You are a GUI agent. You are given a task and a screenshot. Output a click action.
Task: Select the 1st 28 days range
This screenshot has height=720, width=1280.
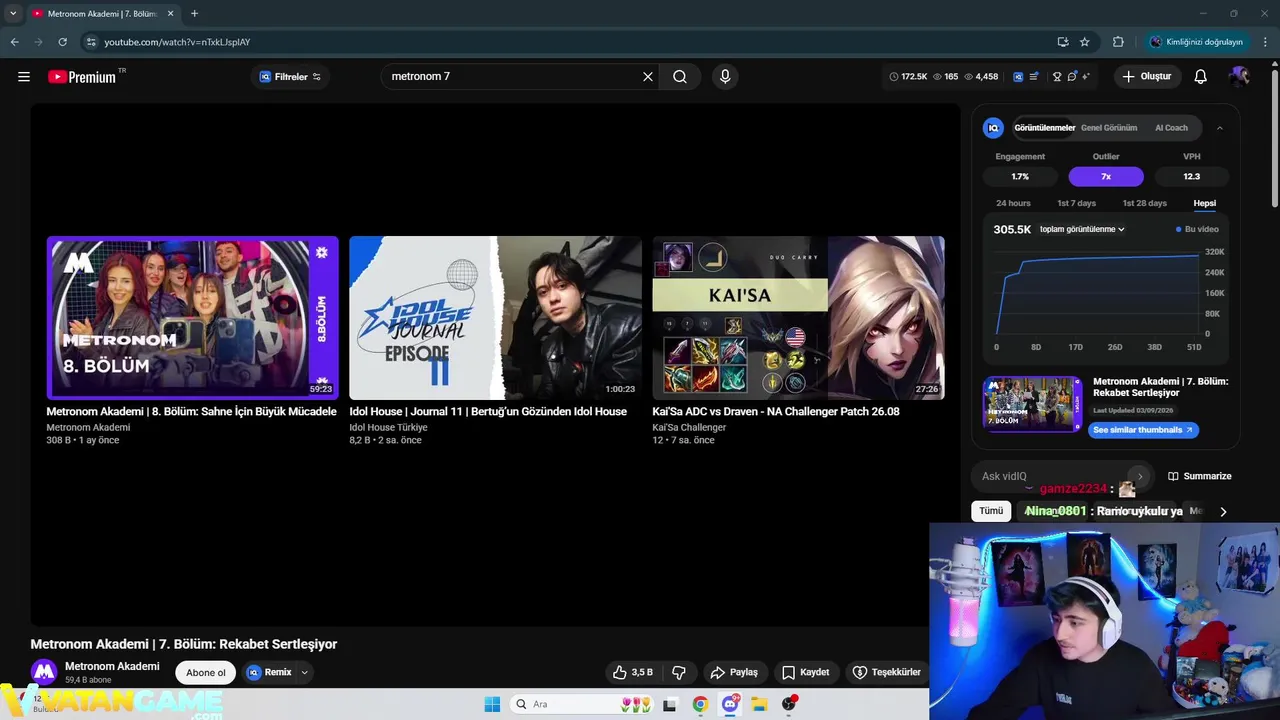[1145, 203]
